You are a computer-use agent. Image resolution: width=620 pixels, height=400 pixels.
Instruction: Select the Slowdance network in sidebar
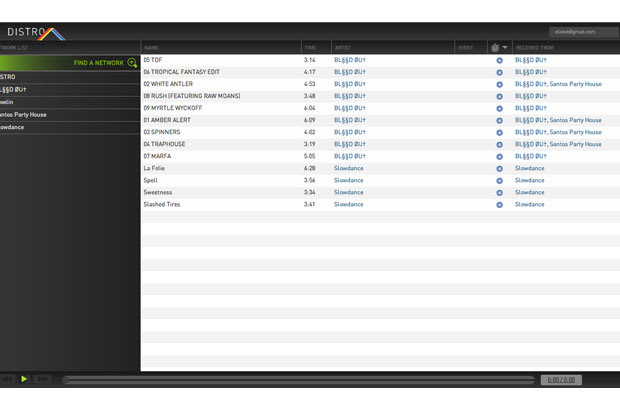(x=70, y=127)
